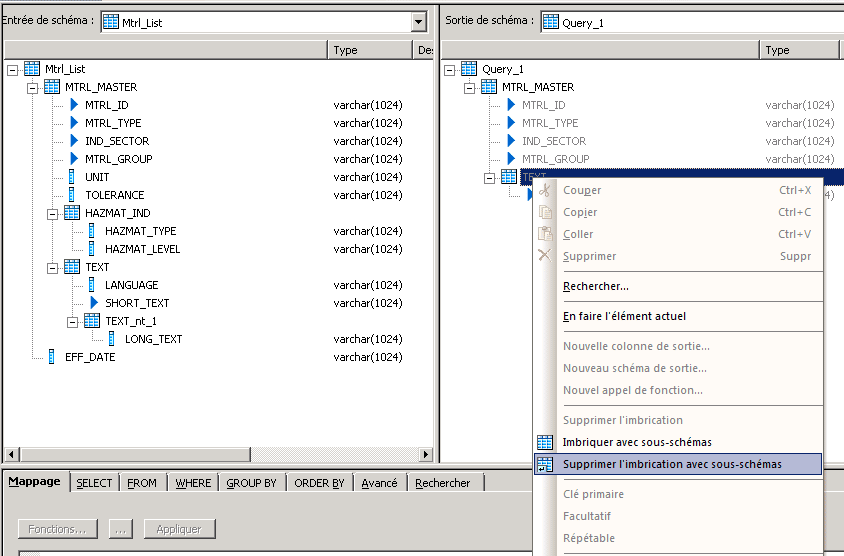Select 'Imbriquer avec sous-schémas' menu entry

coord(637,442)
